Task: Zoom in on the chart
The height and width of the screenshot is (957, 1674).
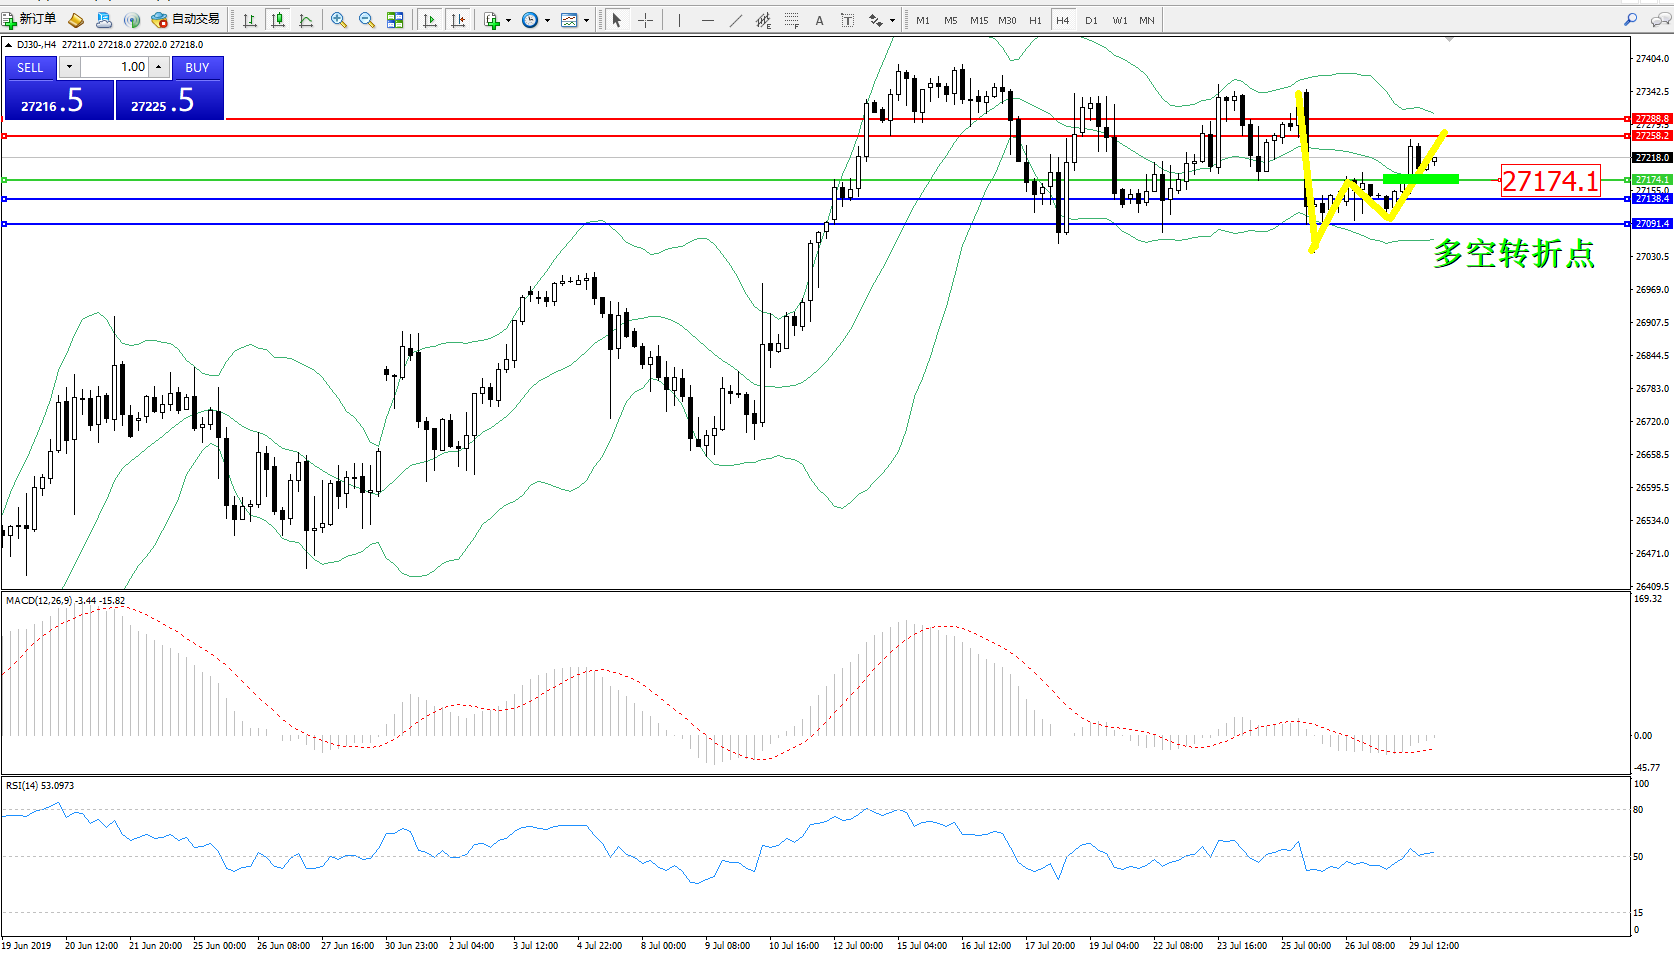Action: [x=339, y=20]
